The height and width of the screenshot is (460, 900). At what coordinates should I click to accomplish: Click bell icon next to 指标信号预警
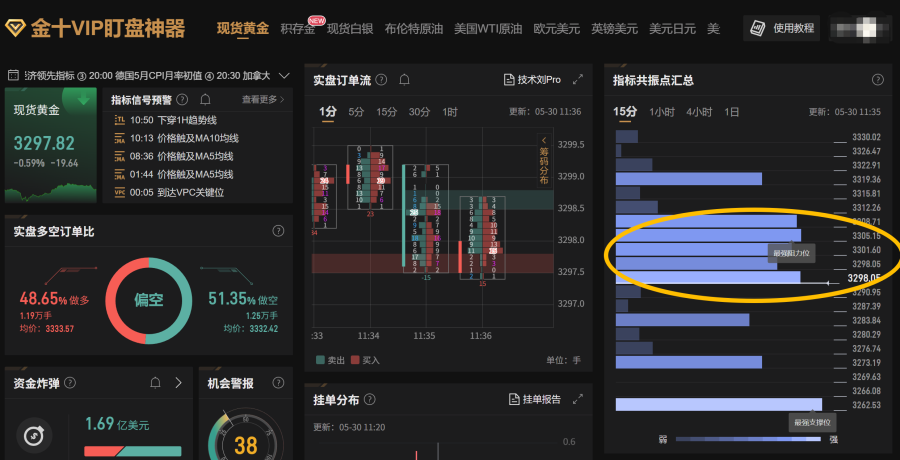pyautogui.click(x=205, y=100)
